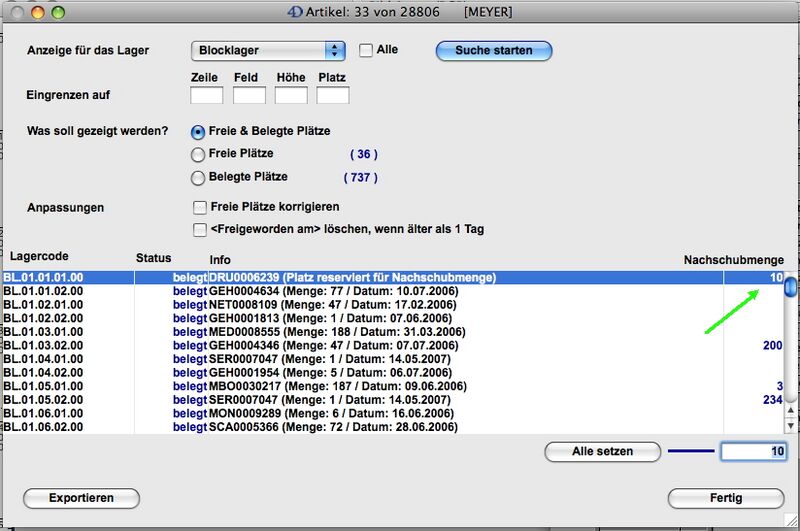Viewport: 800px width, 531px height.
Task: Click the Nachschubmenge value field below list
Action: 753,451
